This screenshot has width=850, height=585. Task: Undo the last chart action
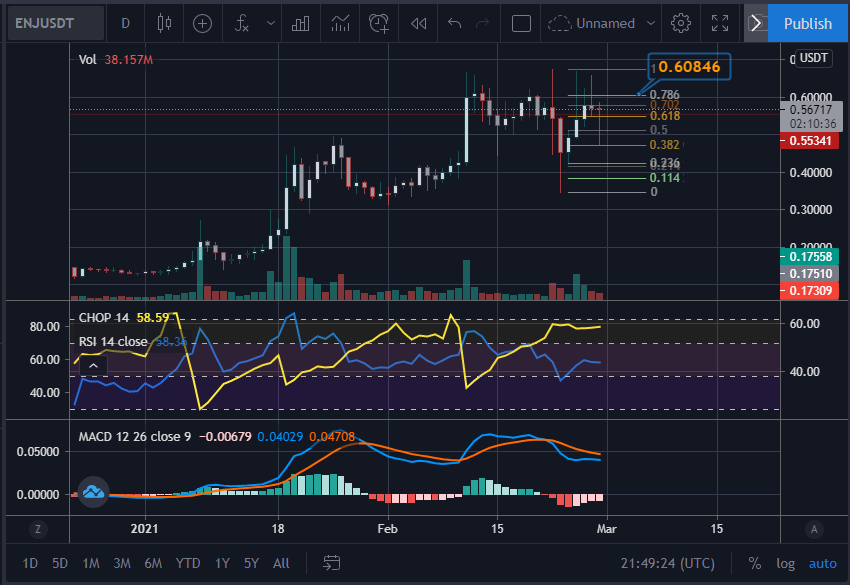[x=454, y=23]
